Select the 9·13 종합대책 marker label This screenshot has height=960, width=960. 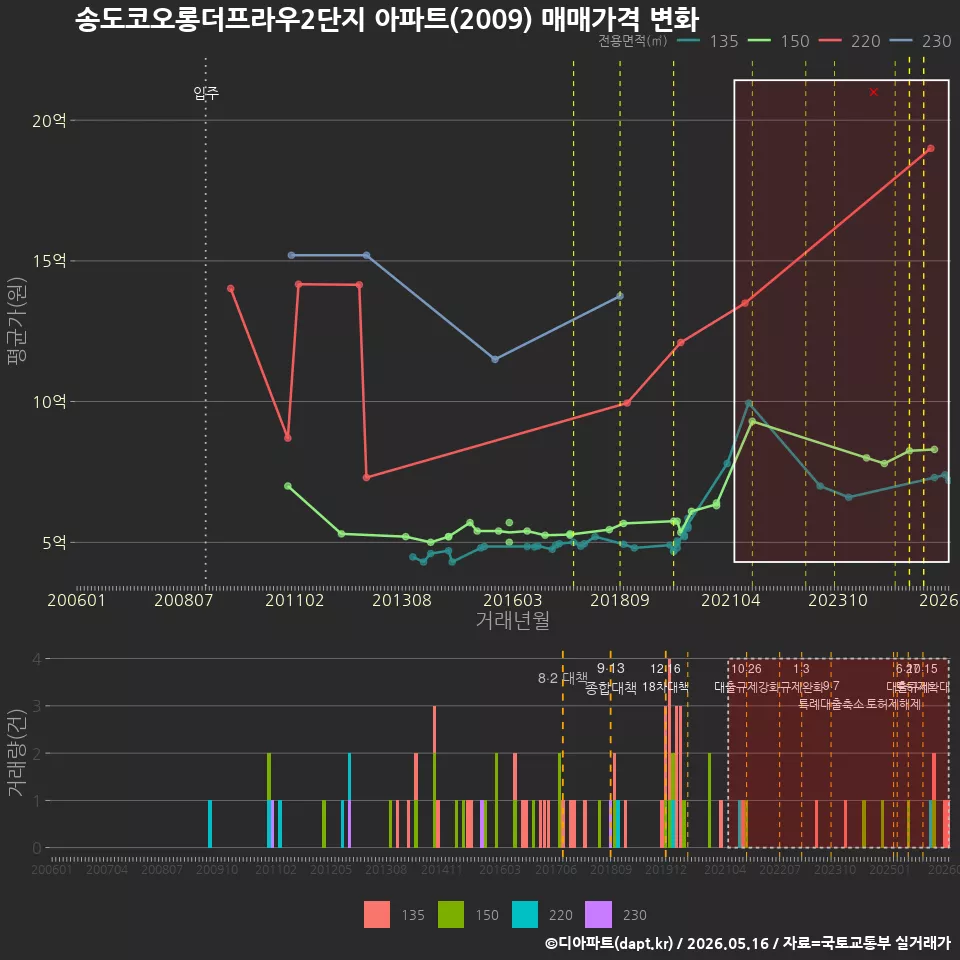coord(610,678)
